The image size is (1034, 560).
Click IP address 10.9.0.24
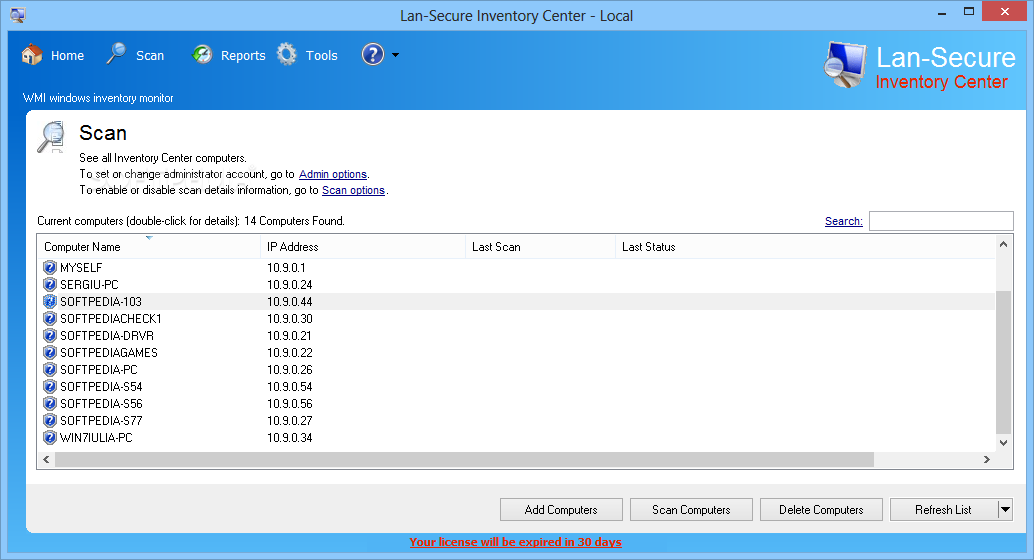289,284
